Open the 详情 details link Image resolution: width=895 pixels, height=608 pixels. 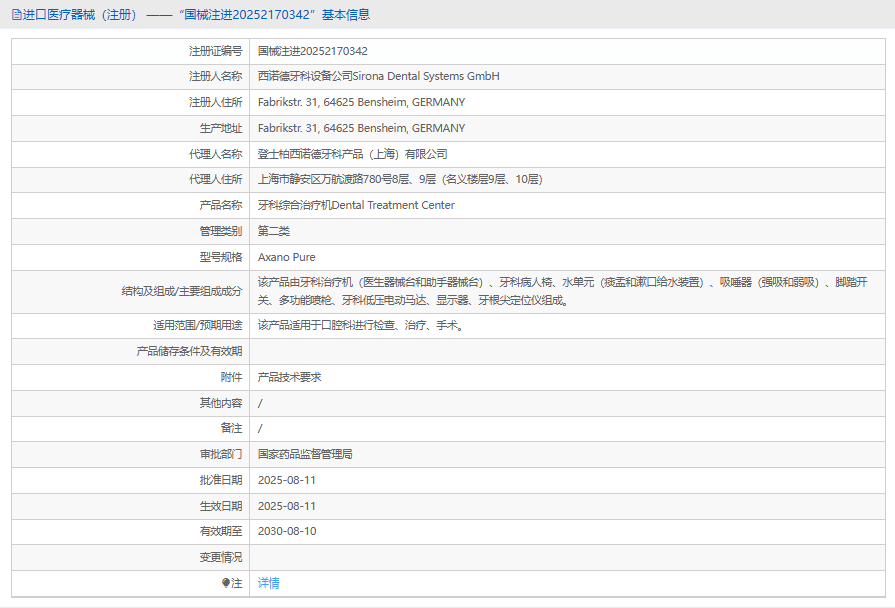[268, 583]
